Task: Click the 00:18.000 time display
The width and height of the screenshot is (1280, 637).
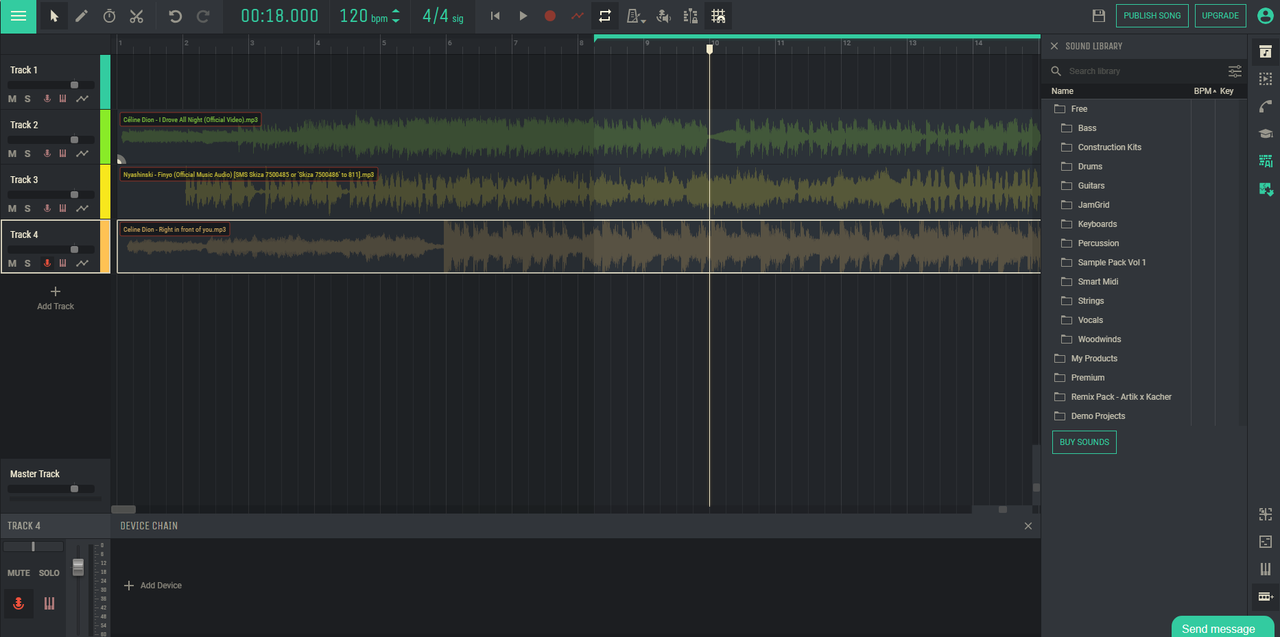Action: point(280,16)
